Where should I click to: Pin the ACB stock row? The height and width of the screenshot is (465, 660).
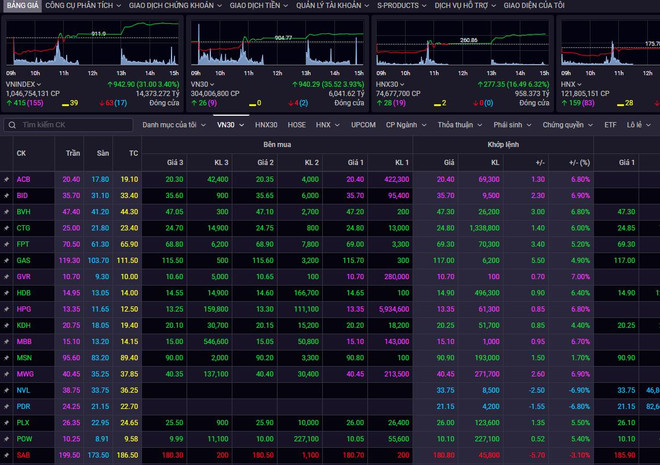click(x=6, y=179)
